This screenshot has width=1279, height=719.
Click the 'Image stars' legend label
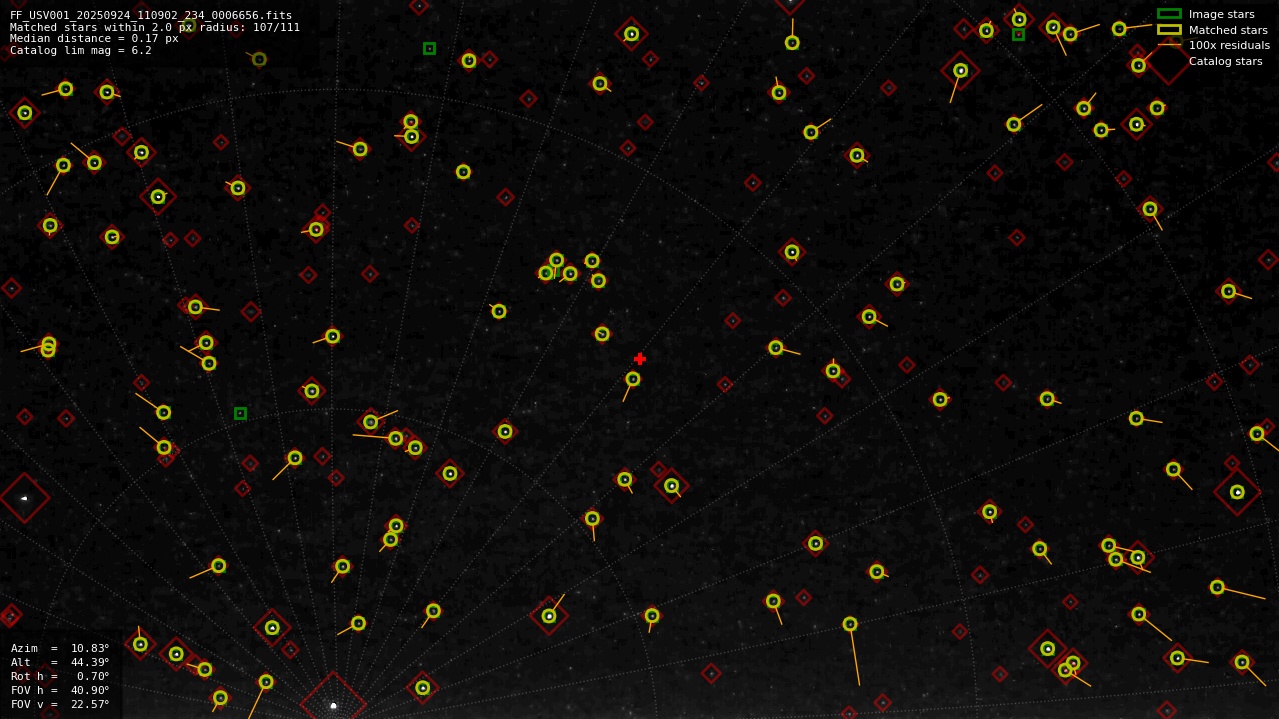(1222, 14)
